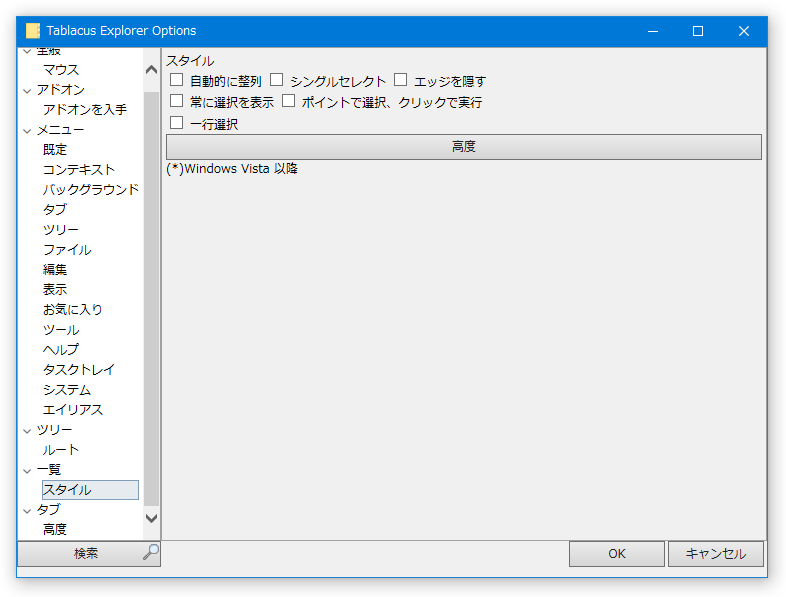Select the highlighted スタイル item
Image resolution: width=786 pixels, height=597 pixels.
pyautogui.click(x=90, y=490)
